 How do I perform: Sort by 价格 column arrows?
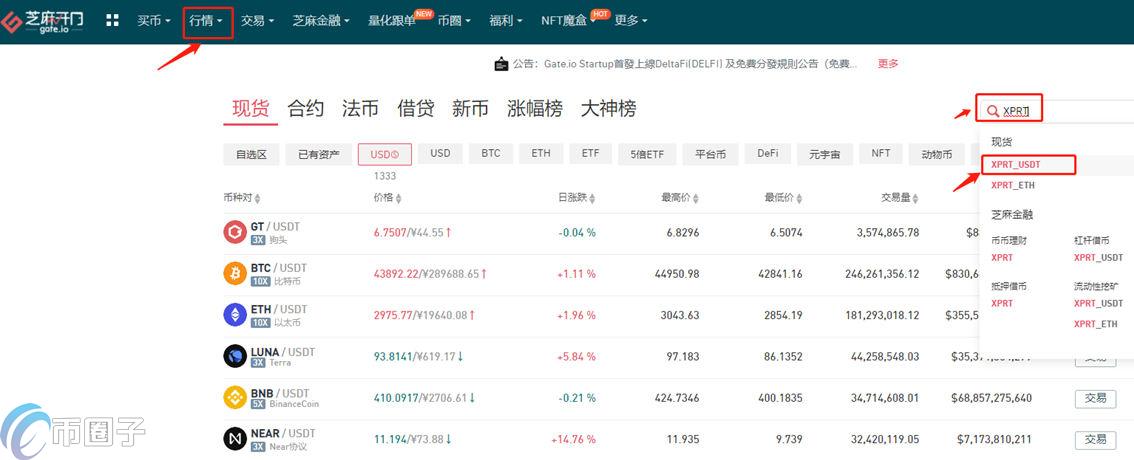(398, 198)
